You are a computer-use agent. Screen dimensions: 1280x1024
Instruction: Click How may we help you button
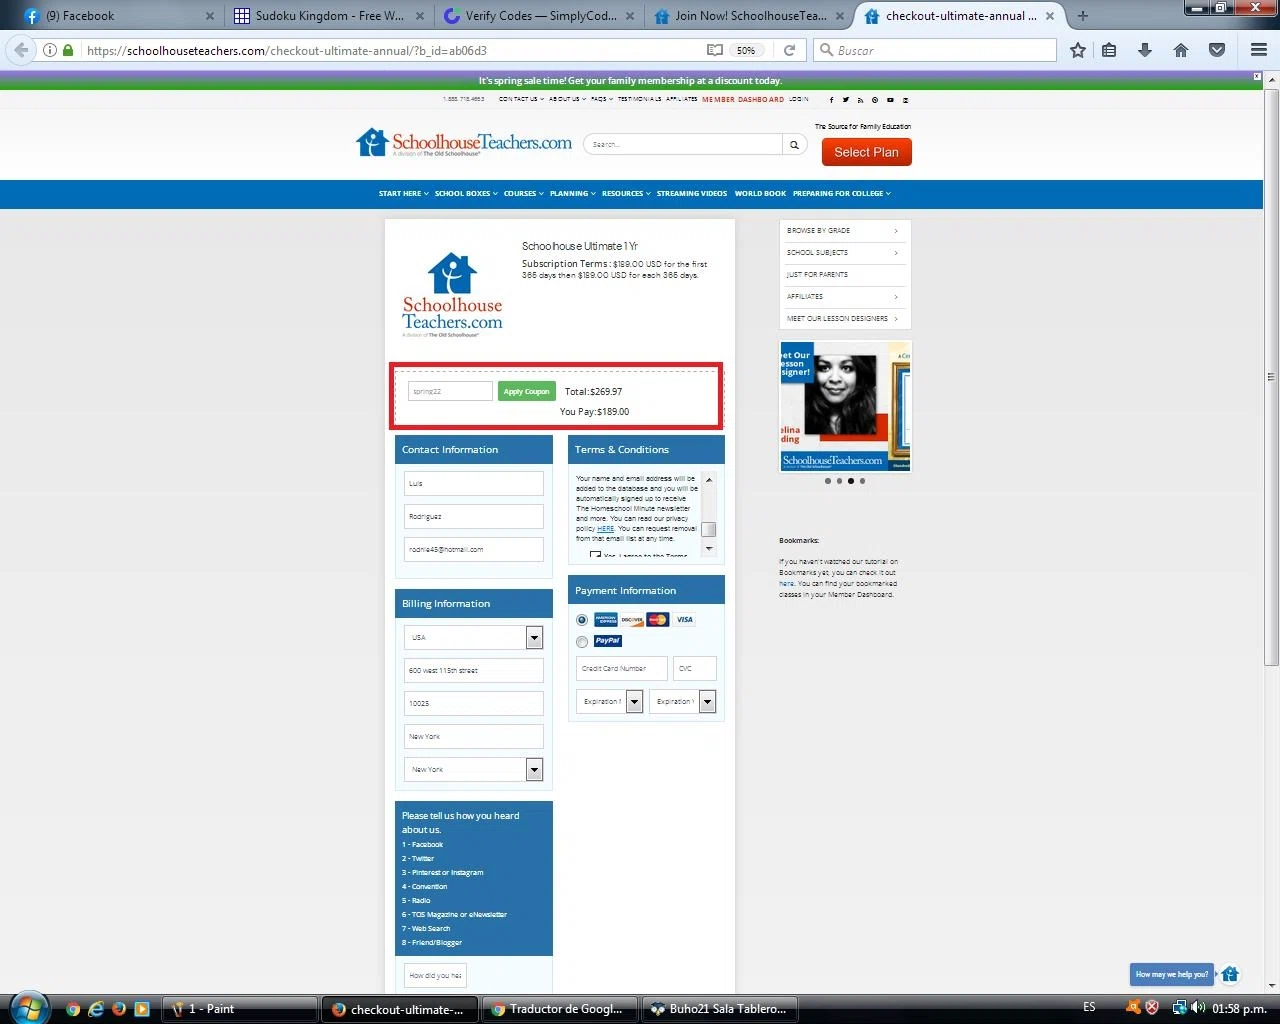click(x=1172, y=974)
